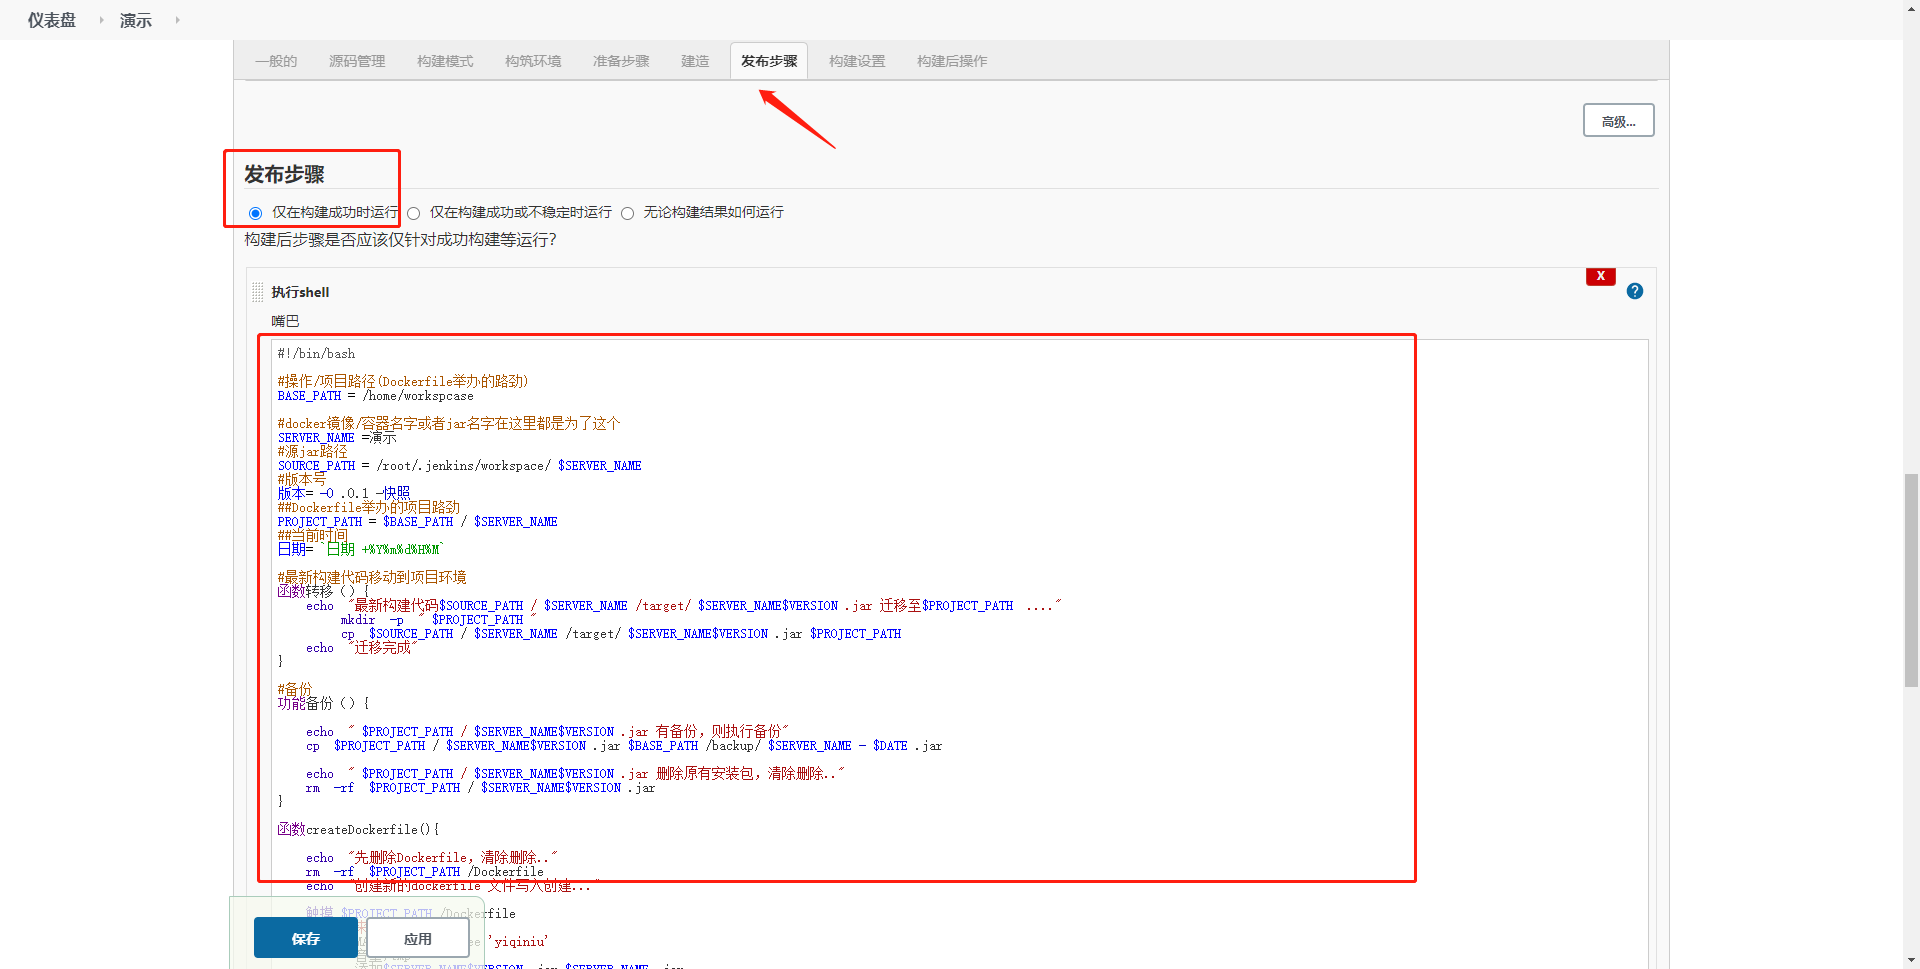Open the 构建后操作 tab

(952, 61)
